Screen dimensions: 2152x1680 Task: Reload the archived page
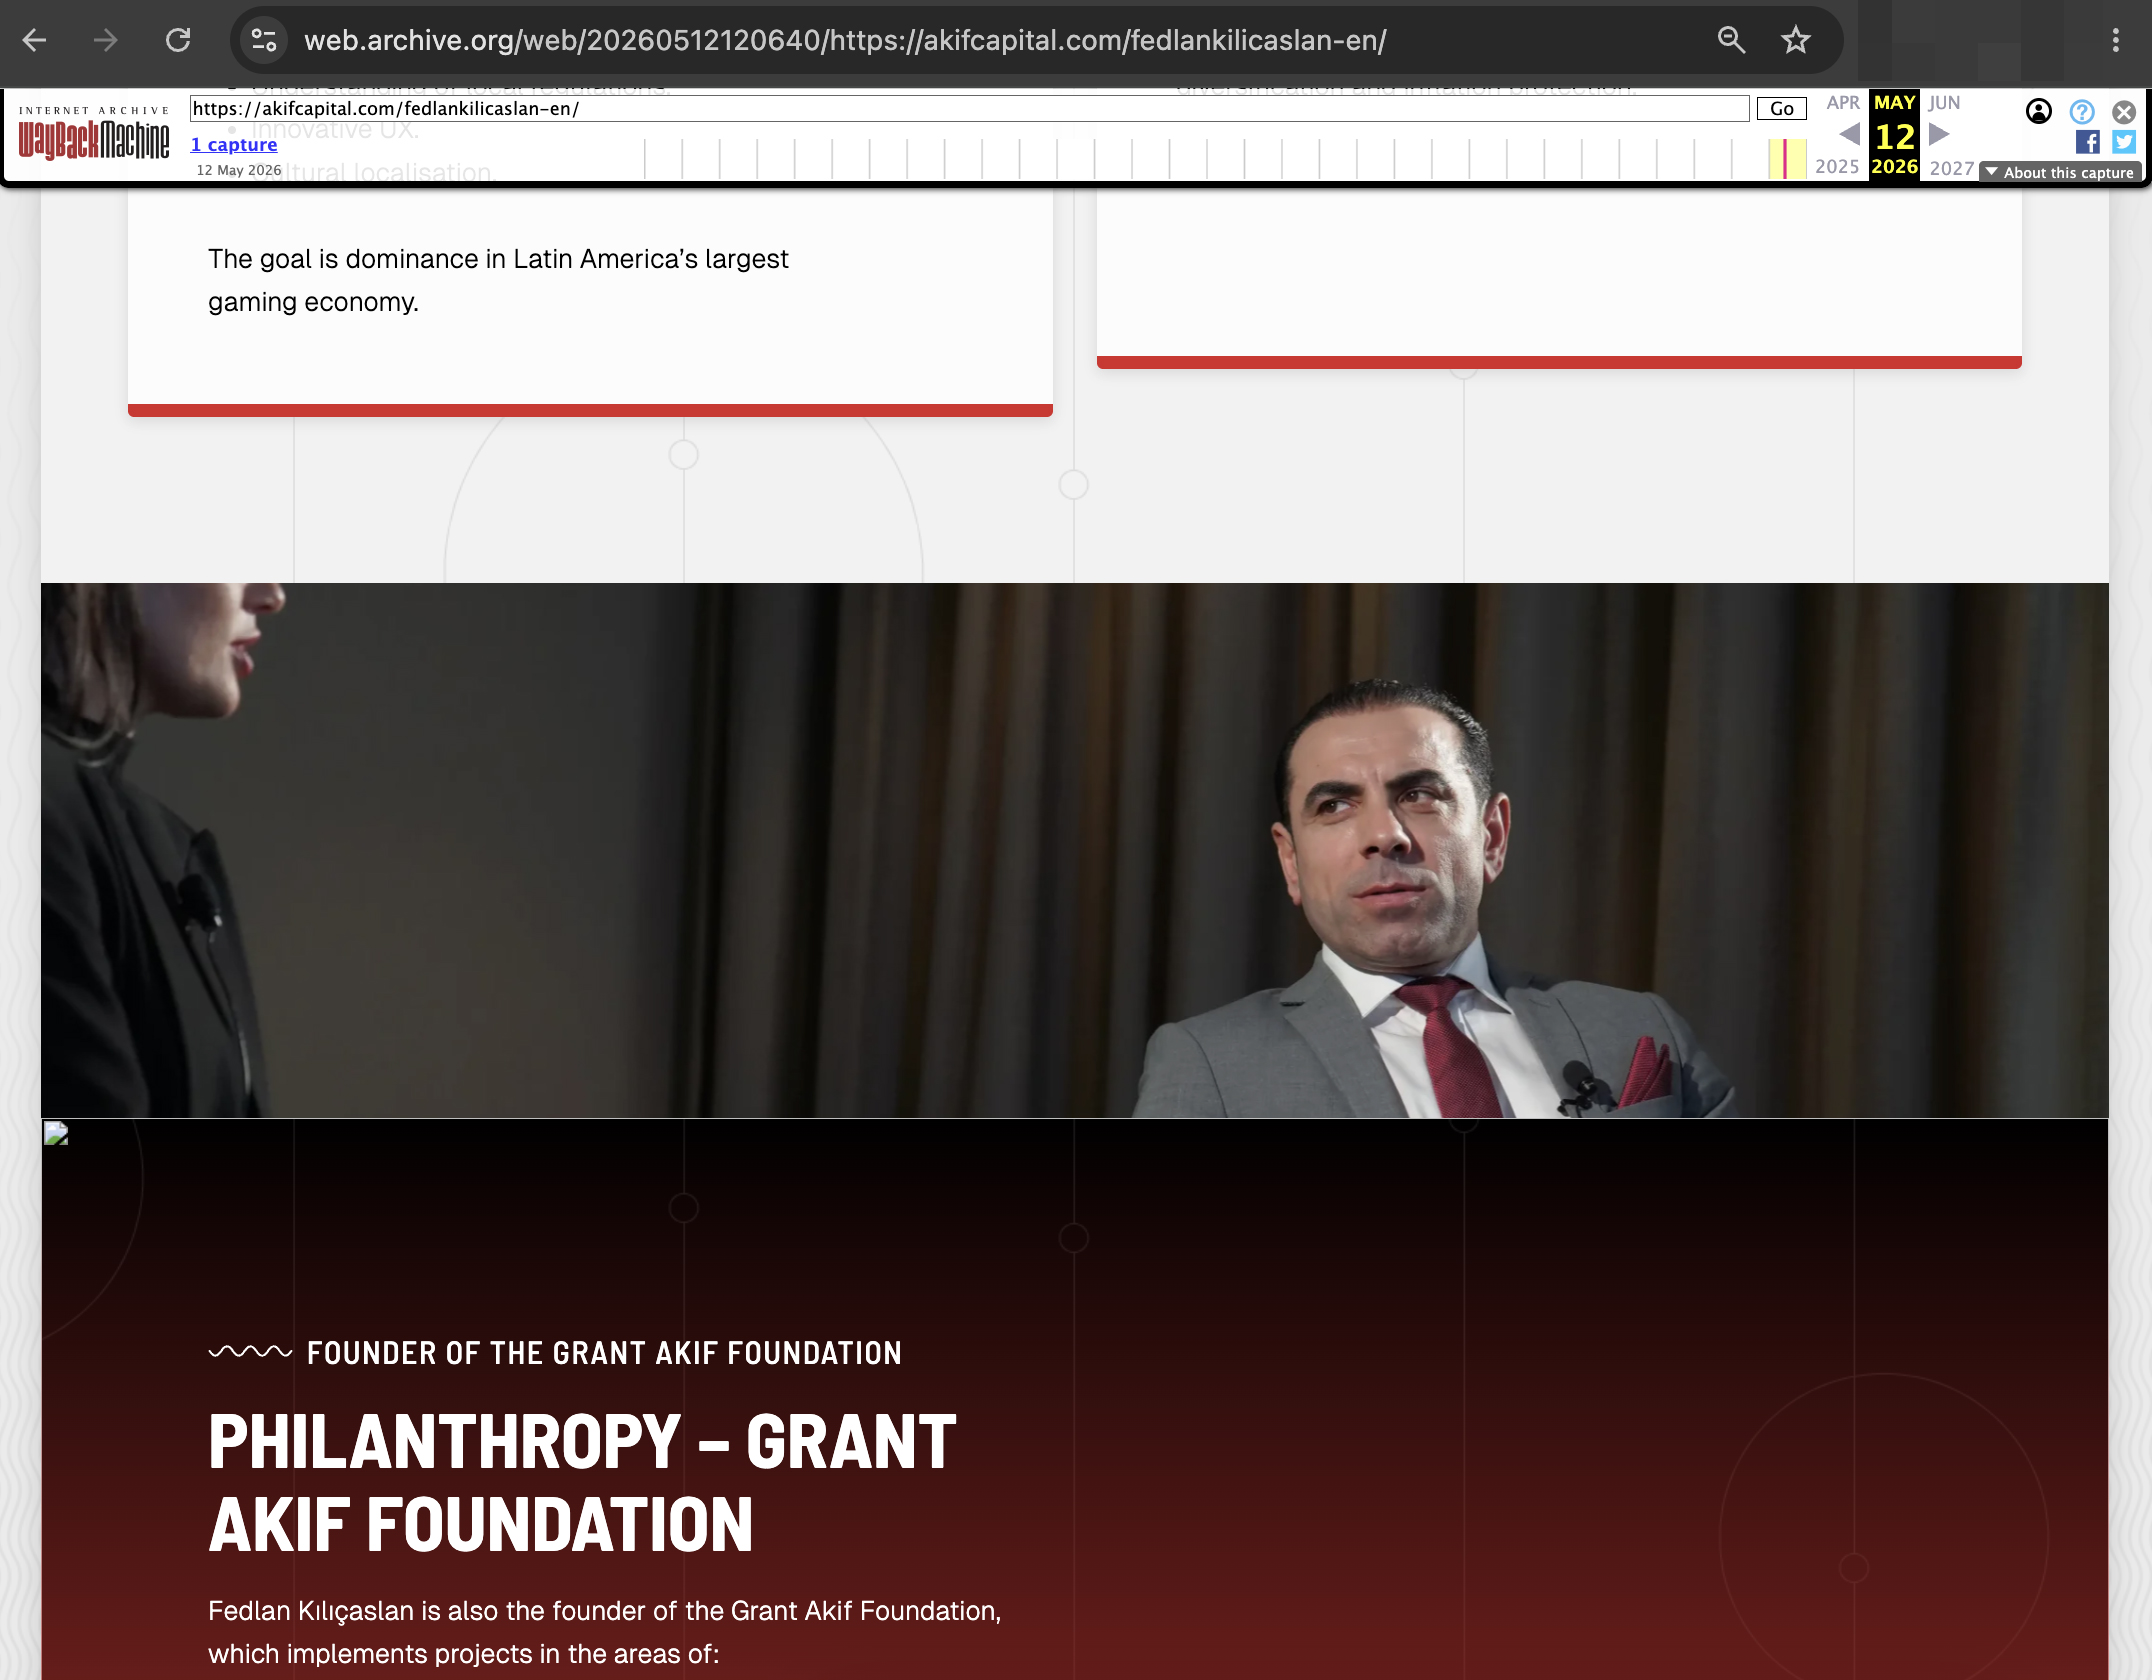178,40
